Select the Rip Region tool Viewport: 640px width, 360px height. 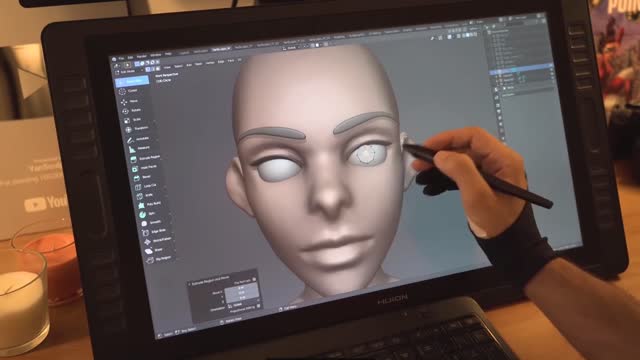tap(160, 259)
